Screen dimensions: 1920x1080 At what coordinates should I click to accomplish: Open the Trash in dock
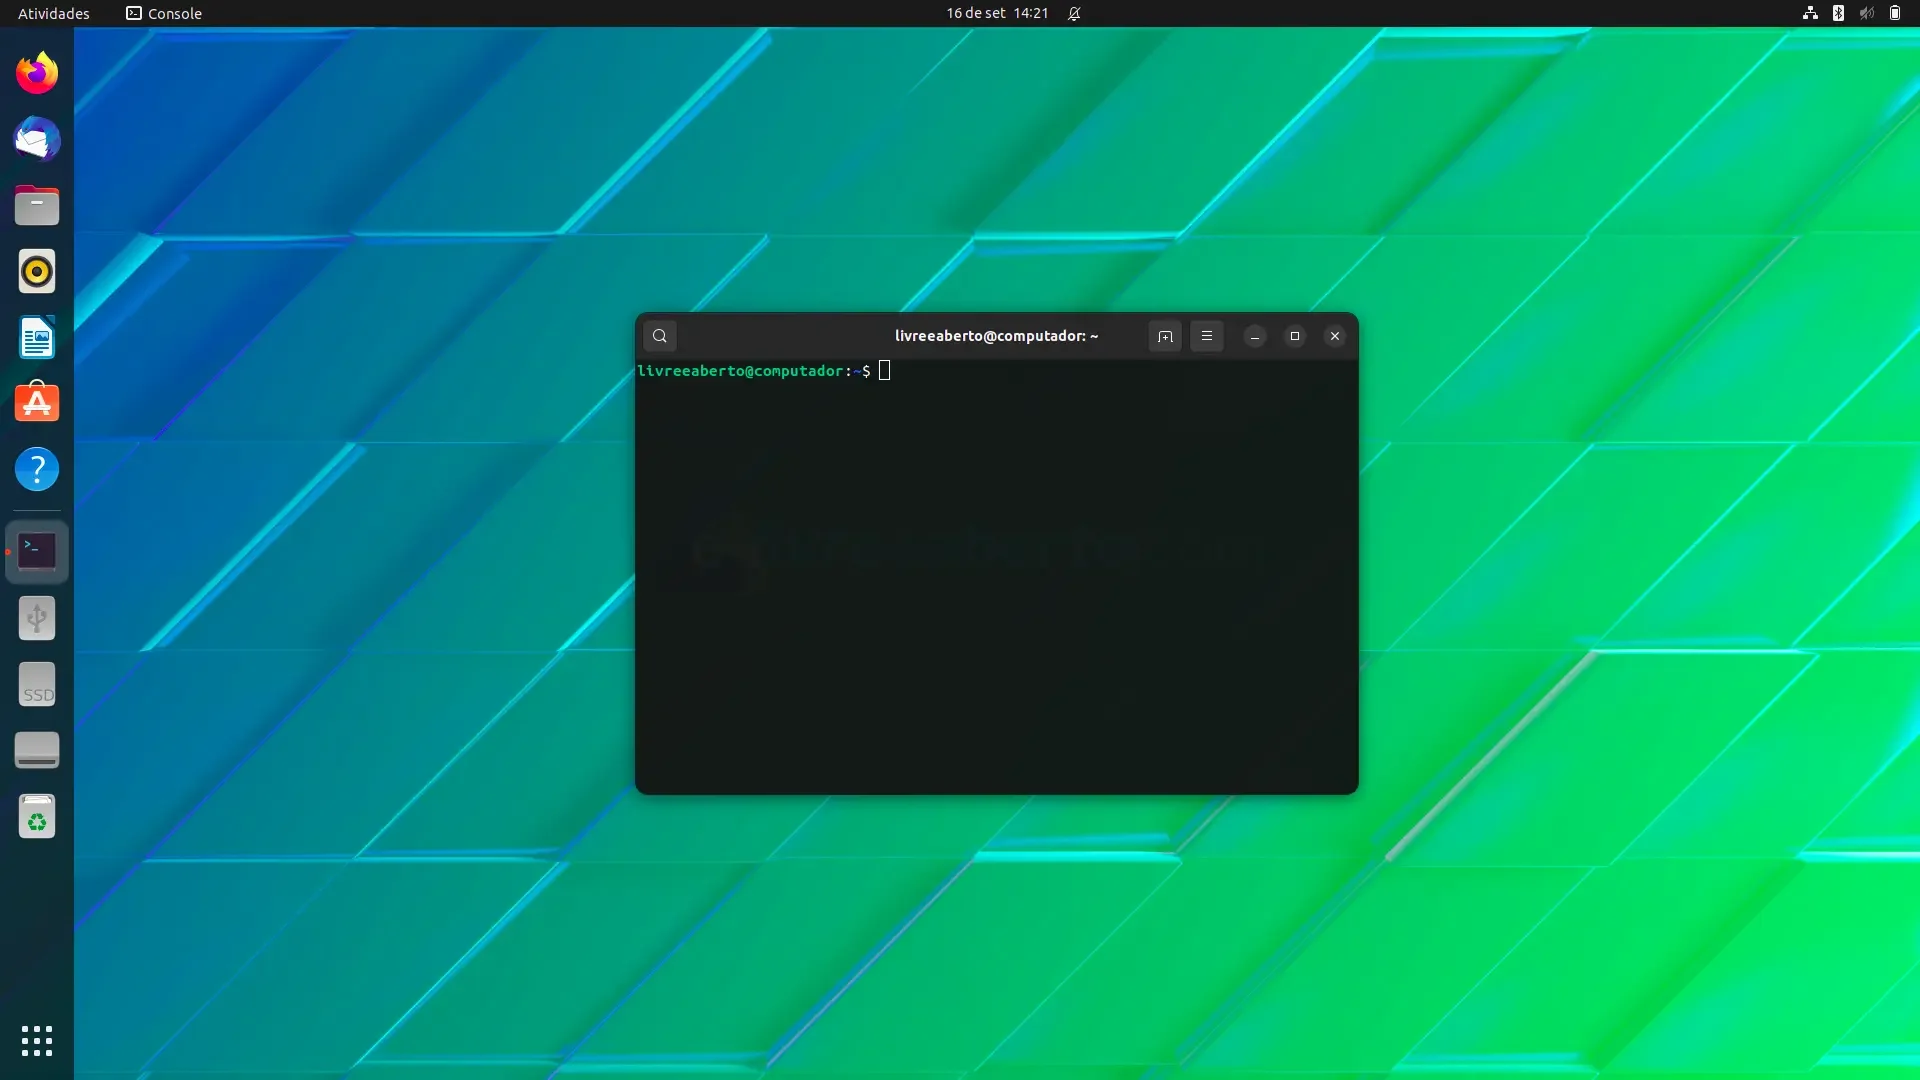(x=37, y=816)
